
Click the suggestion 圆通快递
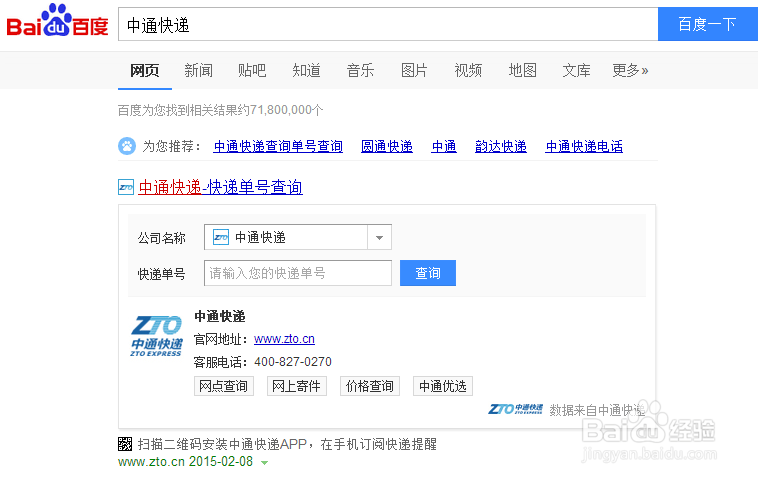pyautogui.click(x=387, y=146)
